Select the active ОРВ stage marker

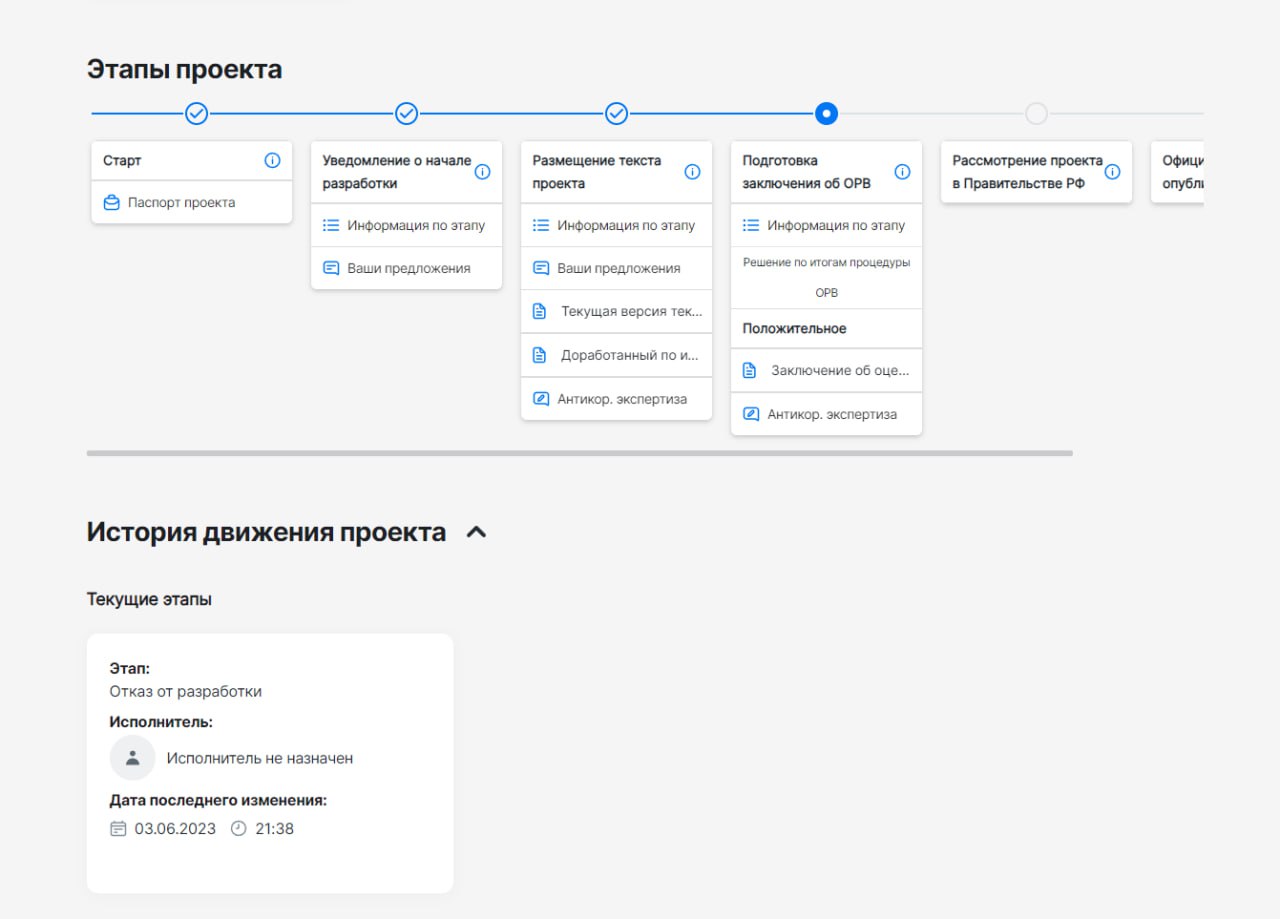pyautogui.click(x=826, y=114)
